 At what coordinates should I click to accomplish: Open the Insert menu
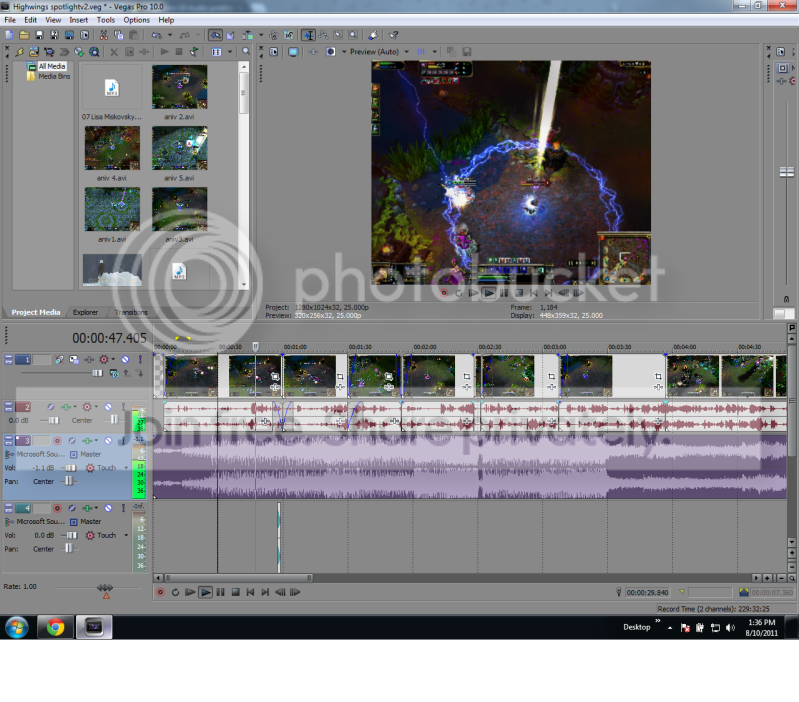[78, 20]
